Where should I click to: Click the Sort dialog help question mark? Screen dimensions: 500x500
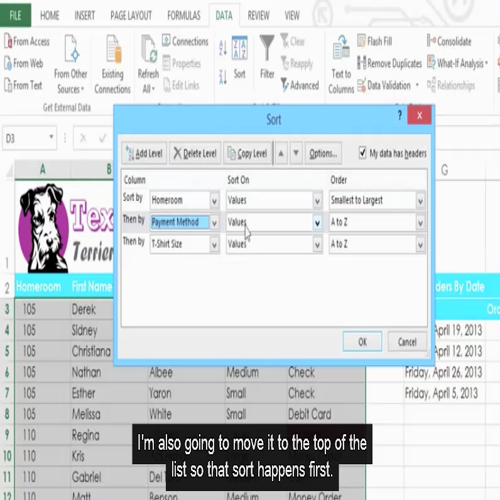[400, 115]
